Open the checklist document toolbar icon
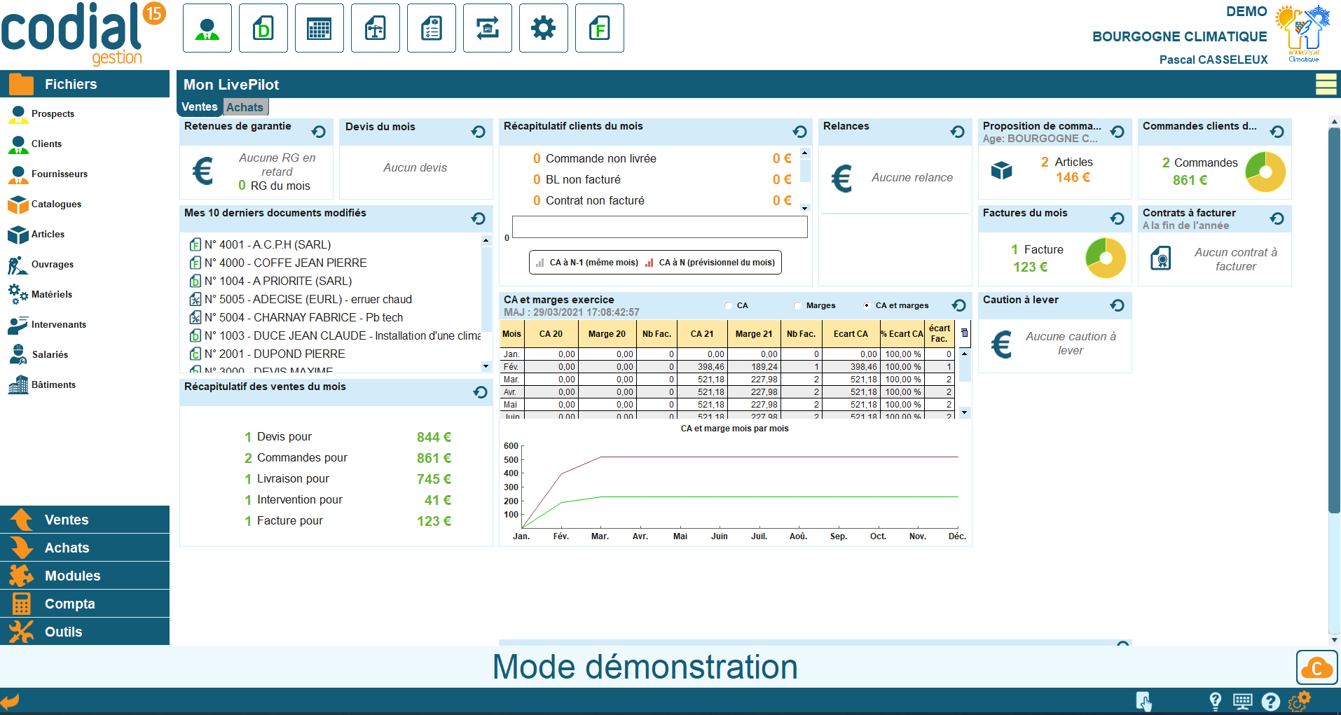1341x715 pixels. [432, 28]
